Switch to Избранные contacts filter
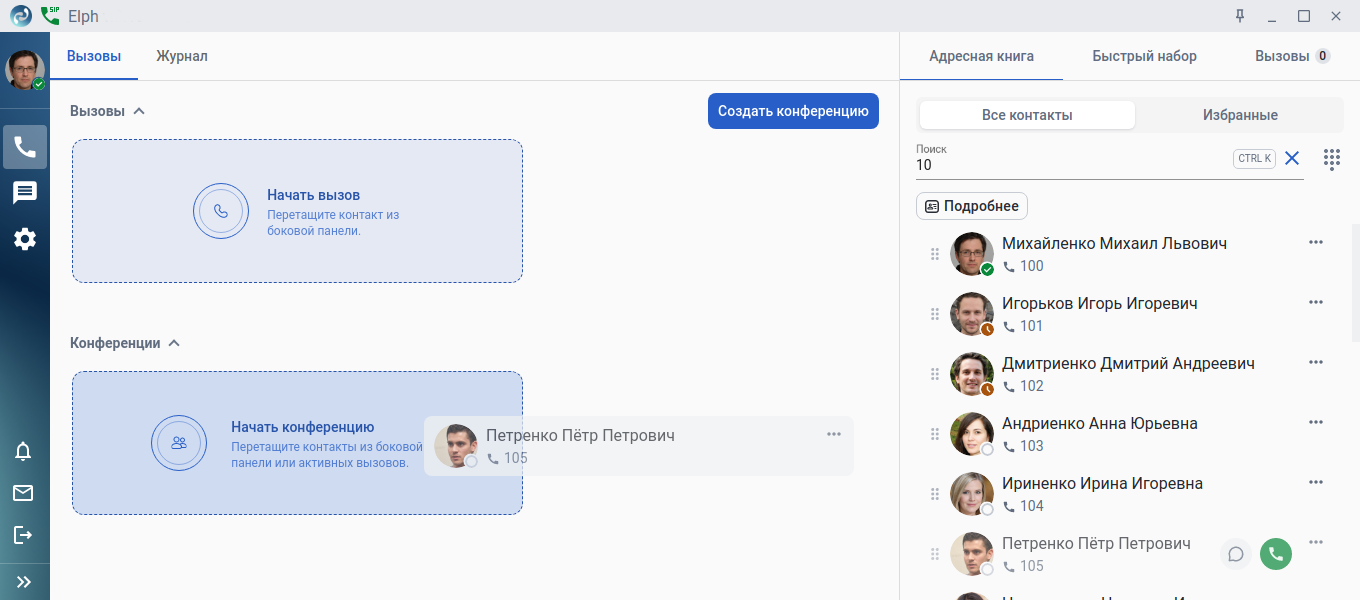 pos(1240,115)
